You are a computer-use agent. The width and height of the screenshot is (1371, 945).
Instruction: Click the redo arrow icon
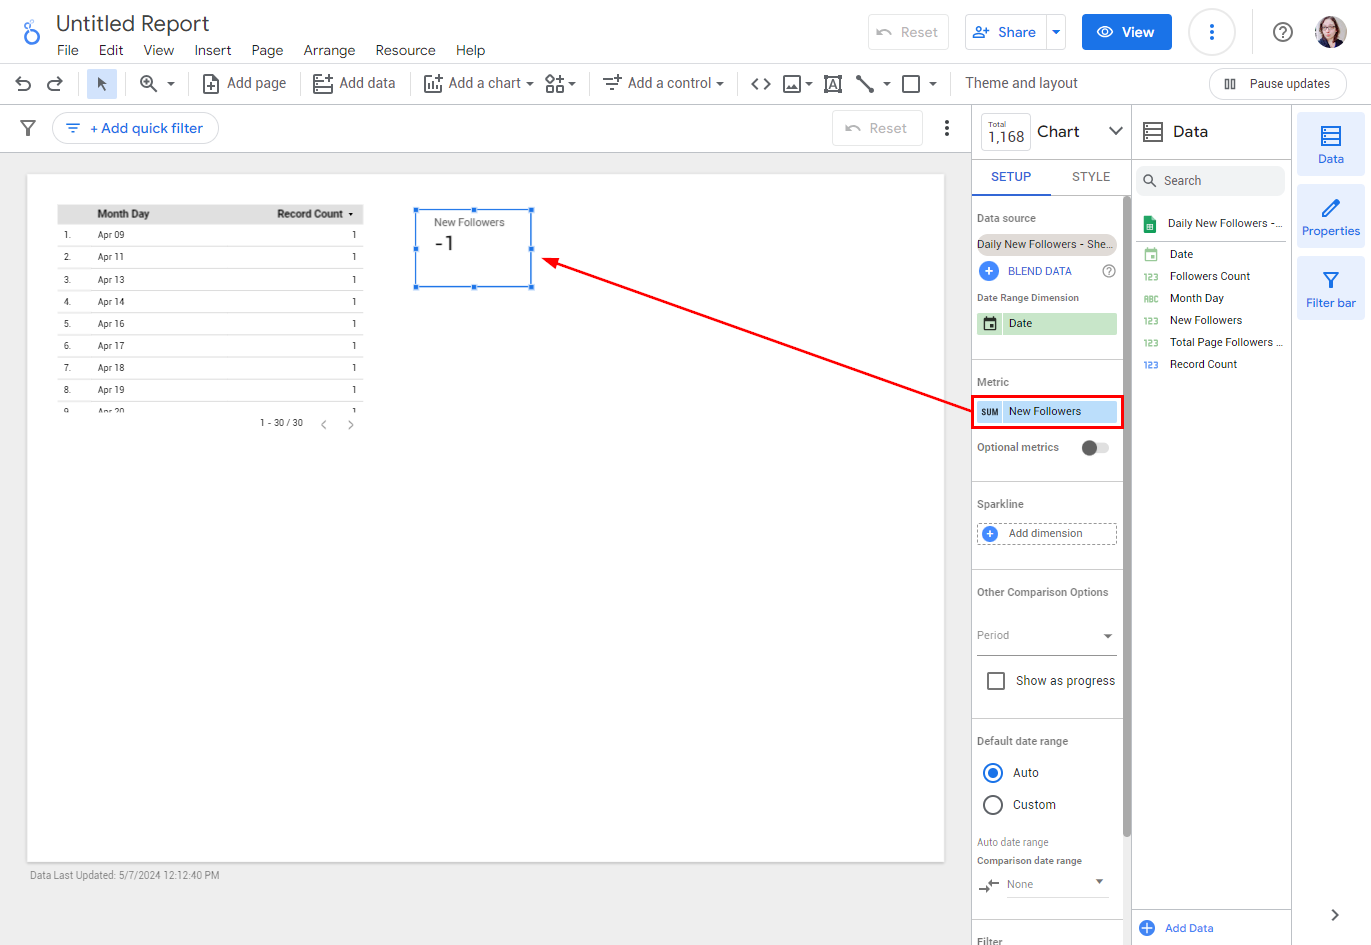pos(55,84)
